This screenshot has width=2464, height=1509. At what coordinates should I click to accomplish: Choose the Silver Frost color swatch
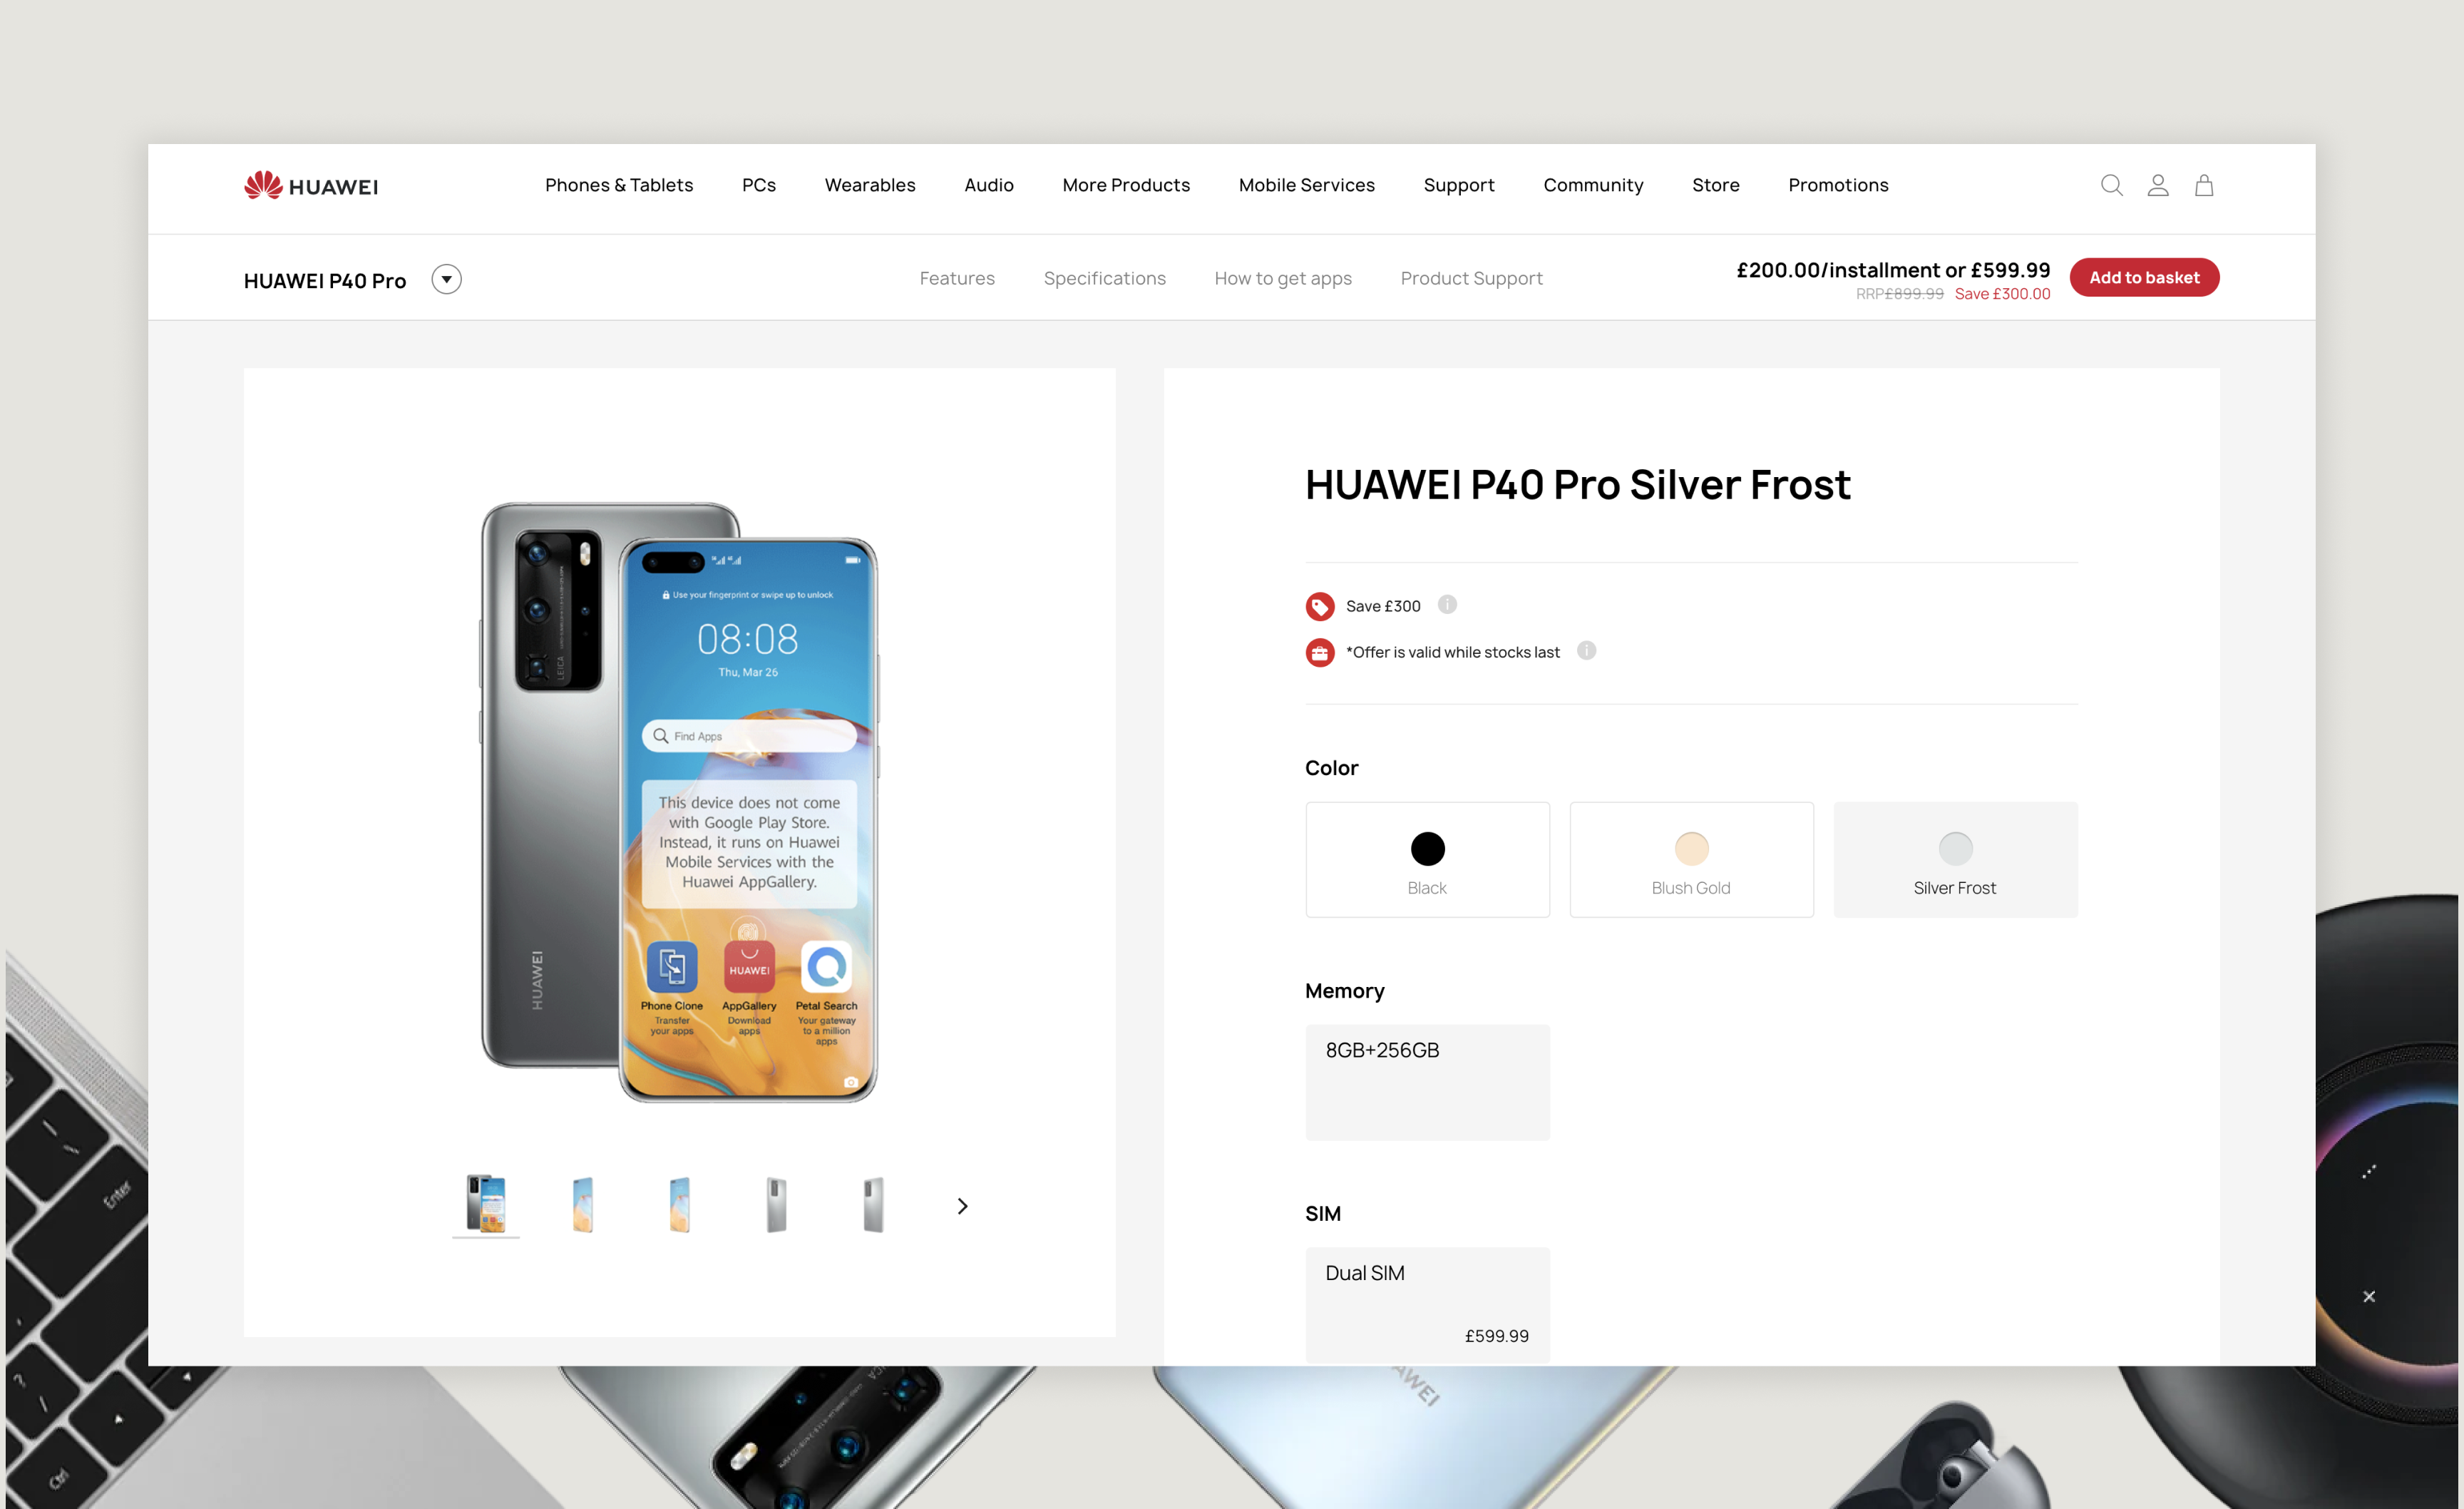tap(1955, 859)
